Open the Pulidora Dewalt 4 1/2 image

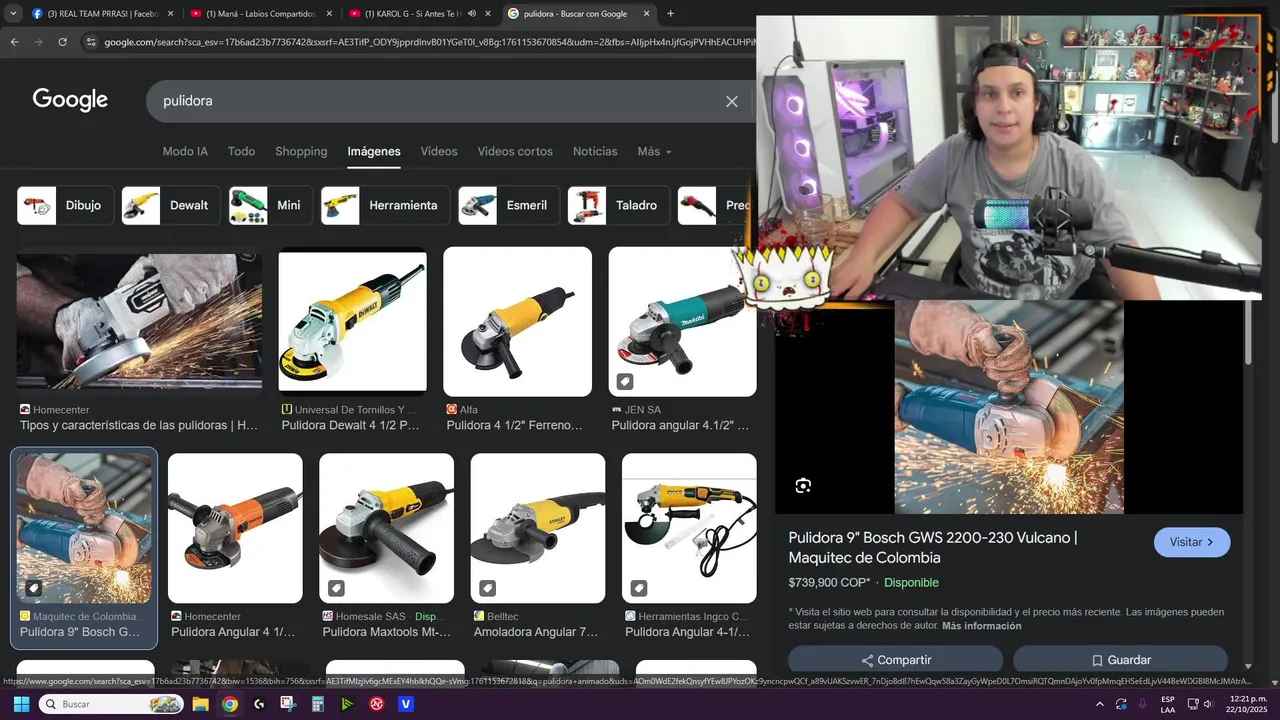352,321
